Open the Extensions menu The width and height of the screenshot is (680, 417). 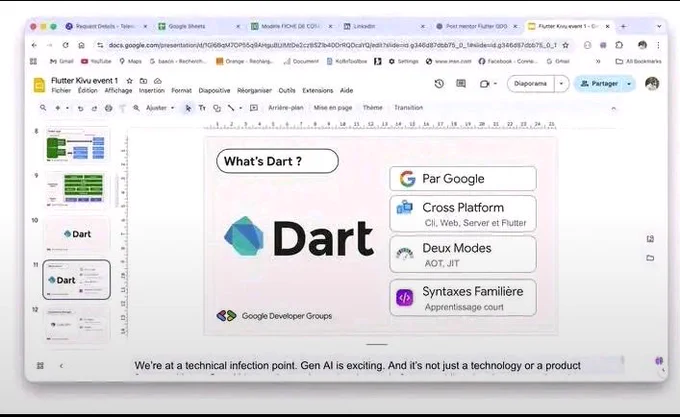click(x=317, y=91)
